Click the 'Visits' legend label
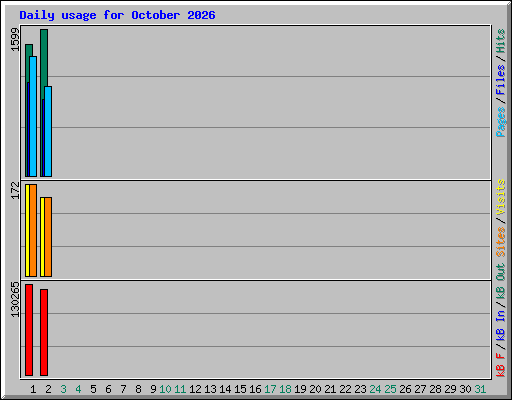The width and height of the screenshot is (512, 400). click(500, 197)
